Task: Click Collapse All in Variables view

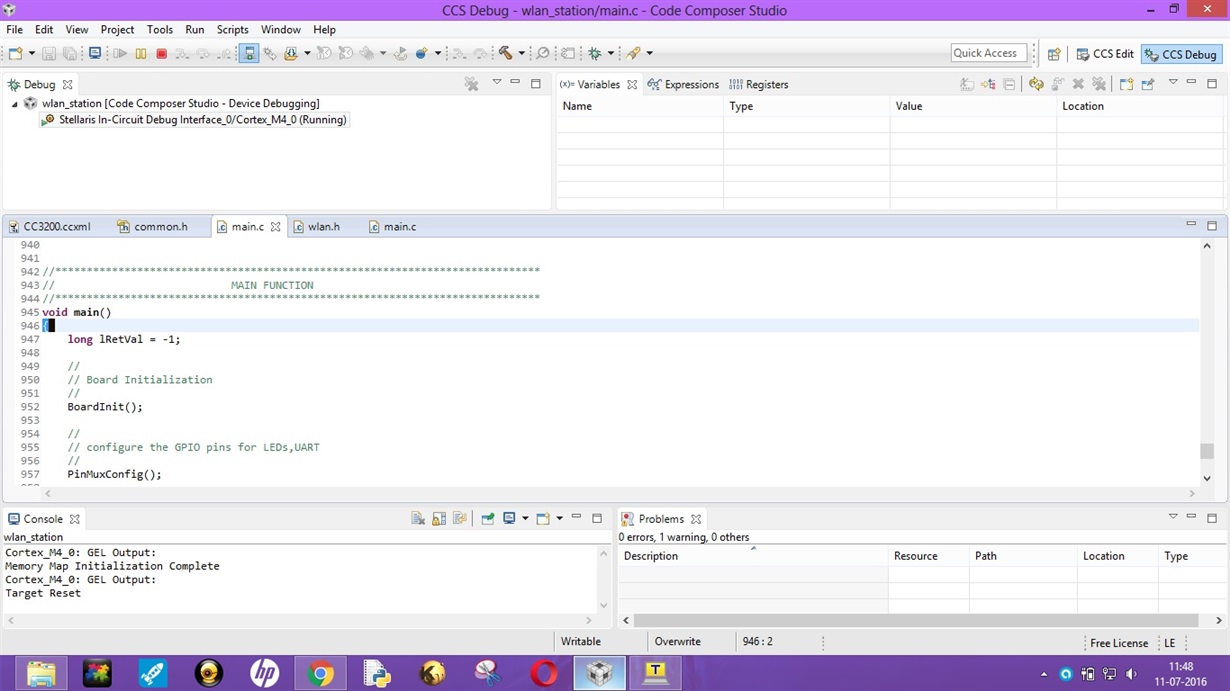Action: click(1010, 84)
